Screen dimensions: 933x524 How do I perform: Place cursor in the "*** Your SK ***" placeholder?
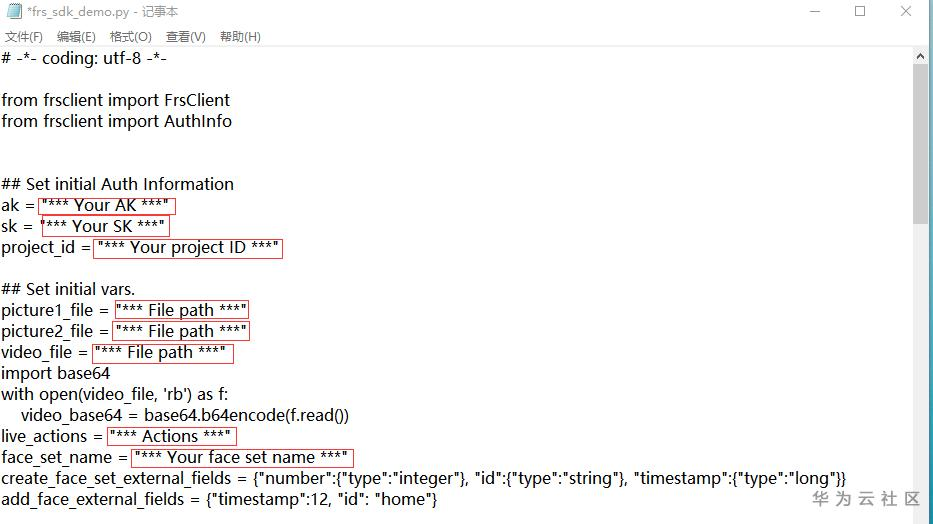coord(105,227)
